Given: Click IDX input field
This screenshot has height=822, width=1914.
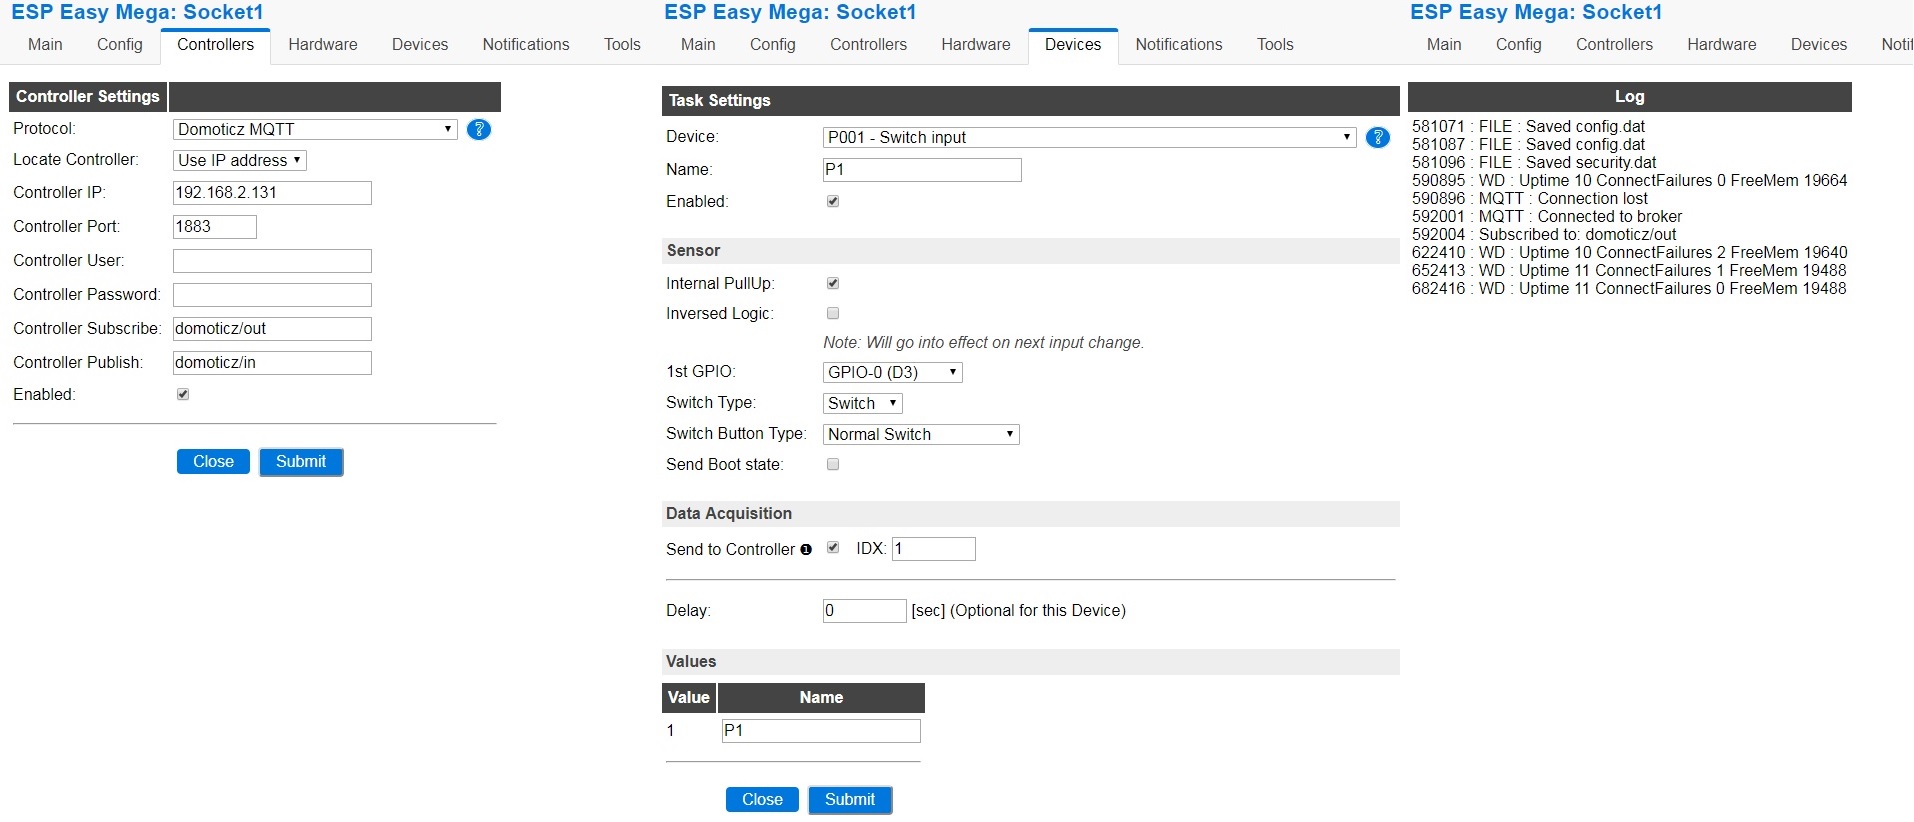Looking at the screenshot, I should coord(934,549).
